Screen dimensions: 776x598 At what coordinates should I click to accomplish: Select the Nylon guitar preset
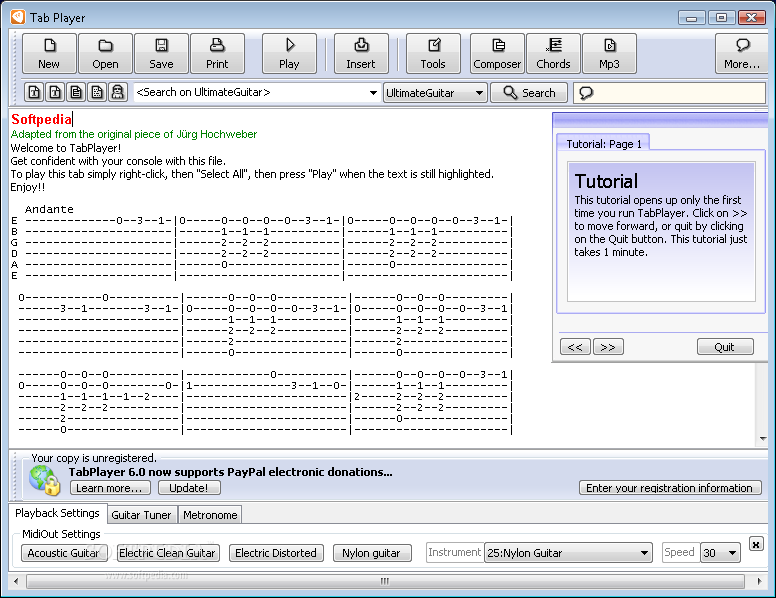(x=372, y=553)
